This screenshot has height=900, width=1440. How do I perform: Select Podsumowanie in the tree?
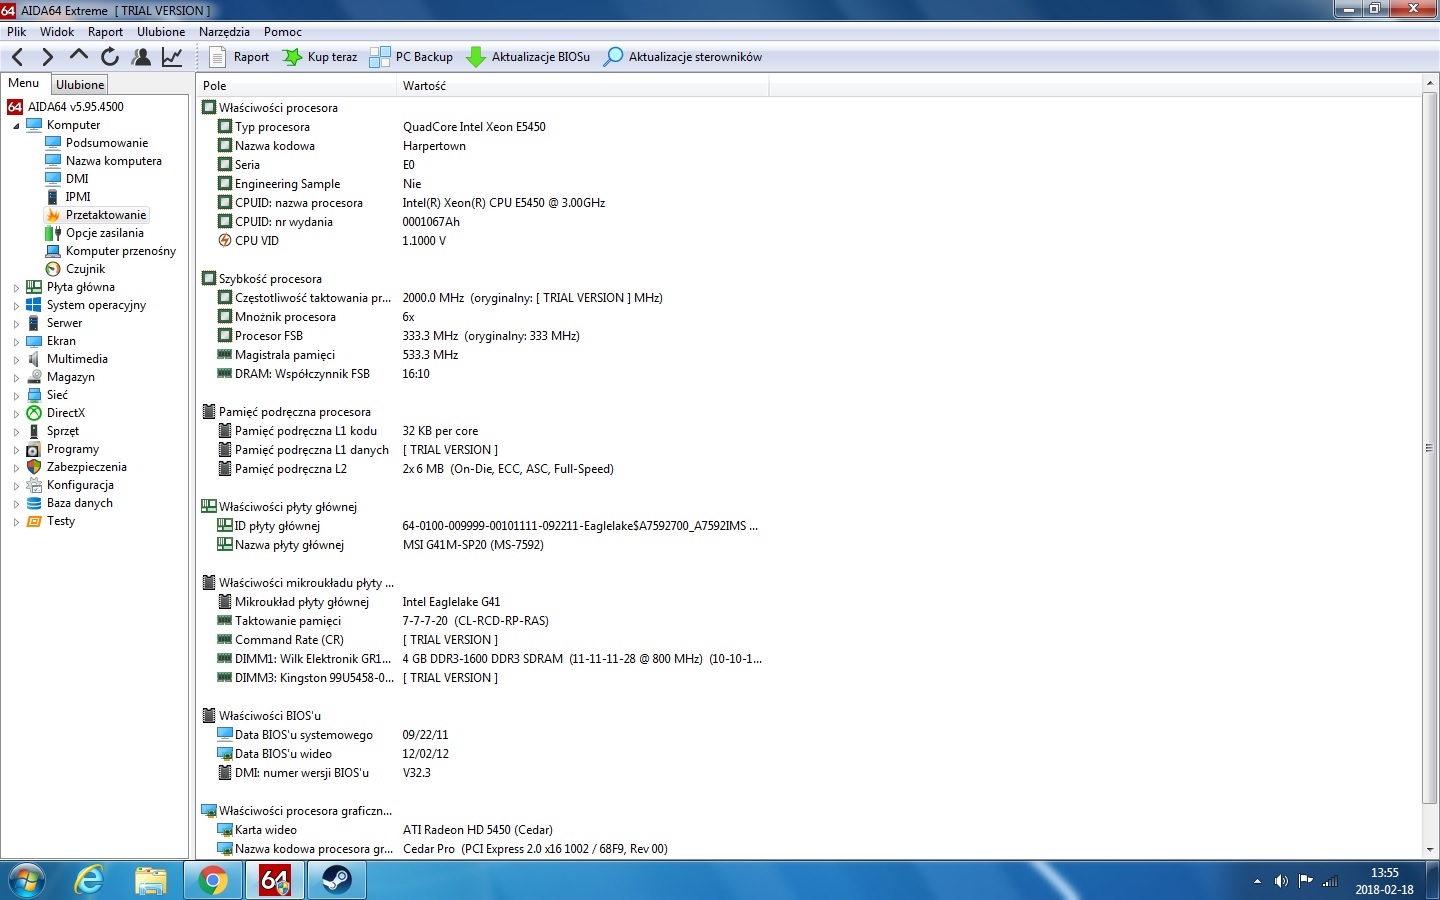[106, 143]
